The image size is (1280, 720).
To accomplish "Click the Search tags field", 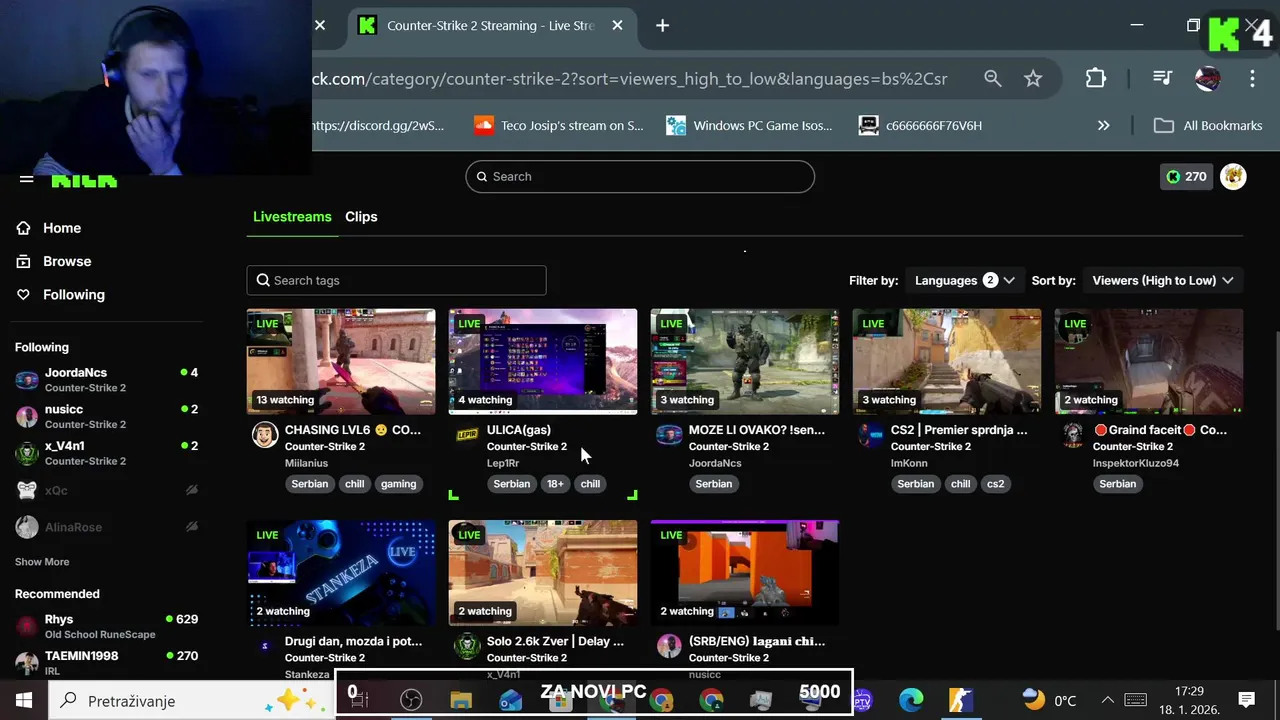I will pos(396,280).
